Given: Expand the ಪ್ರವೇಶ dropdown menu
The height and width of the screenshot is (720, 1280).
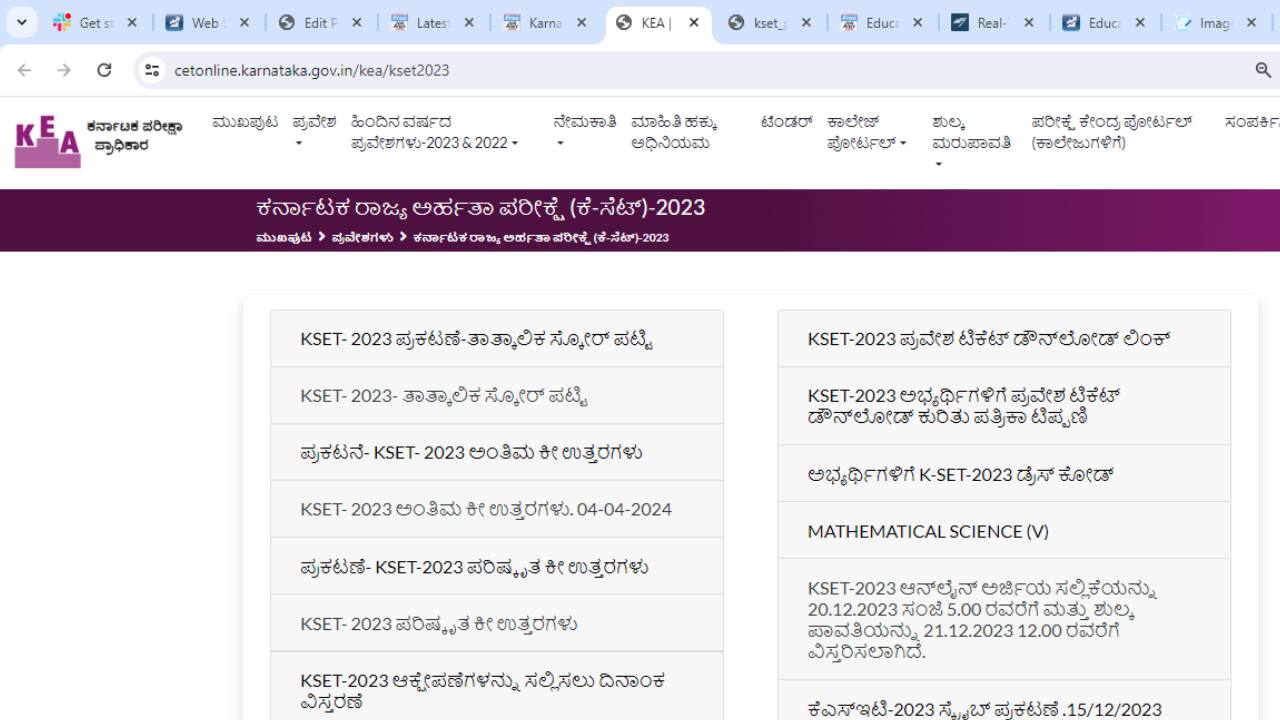Looking at the screenshot, I should pyautogui.click(x=313, y=133).
